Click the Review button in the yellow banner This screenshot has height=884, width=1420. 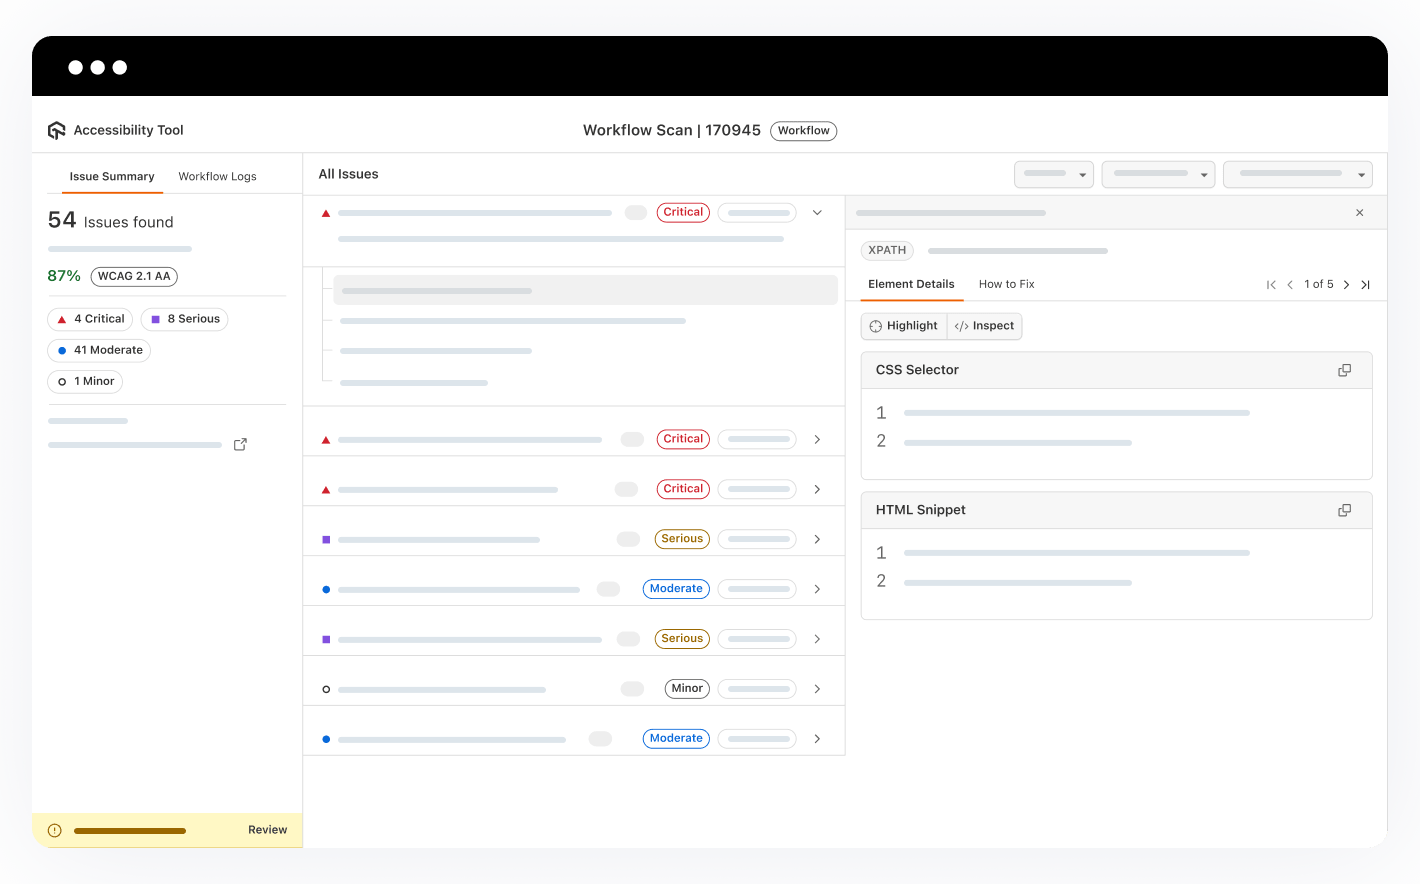(267, 830)
